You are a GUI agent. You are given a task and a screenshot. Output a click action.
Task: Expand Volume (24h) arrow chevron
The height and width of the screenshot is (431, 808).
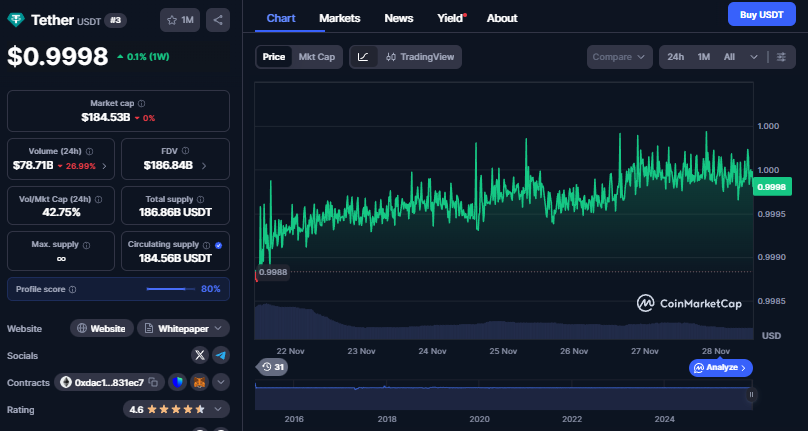[105, 166]
